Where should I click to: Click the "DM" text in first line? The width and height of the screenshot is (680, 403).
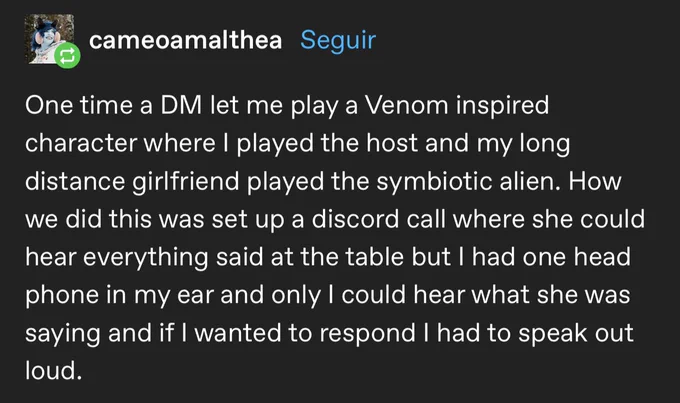181,105
